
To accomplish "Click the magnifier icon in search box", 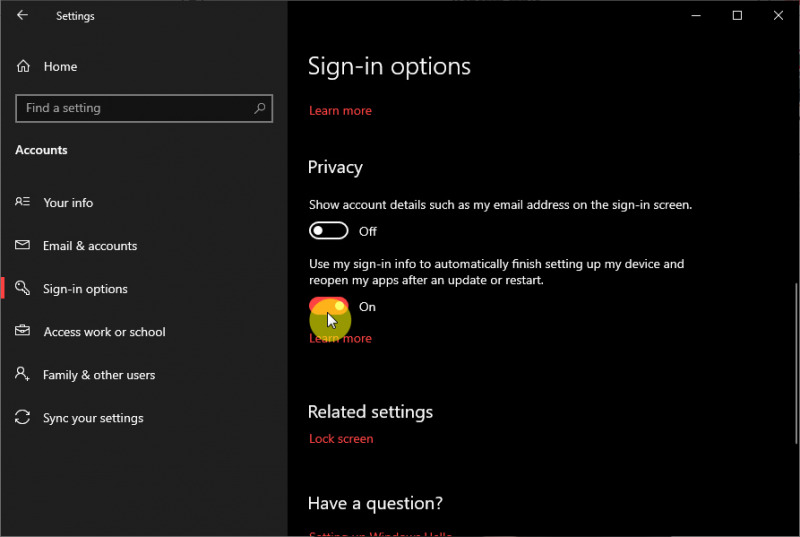I will 260,108.
